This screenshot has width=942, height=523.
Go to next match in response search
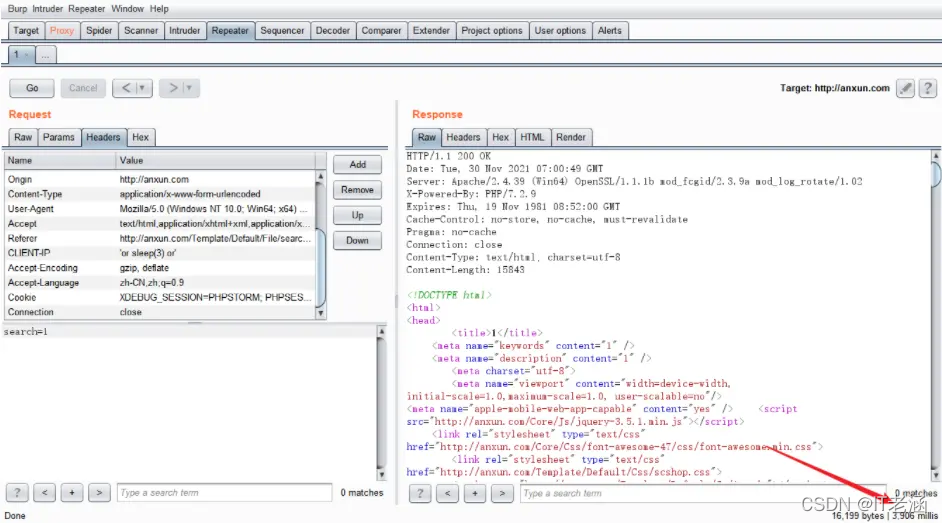tap(502, 494)
